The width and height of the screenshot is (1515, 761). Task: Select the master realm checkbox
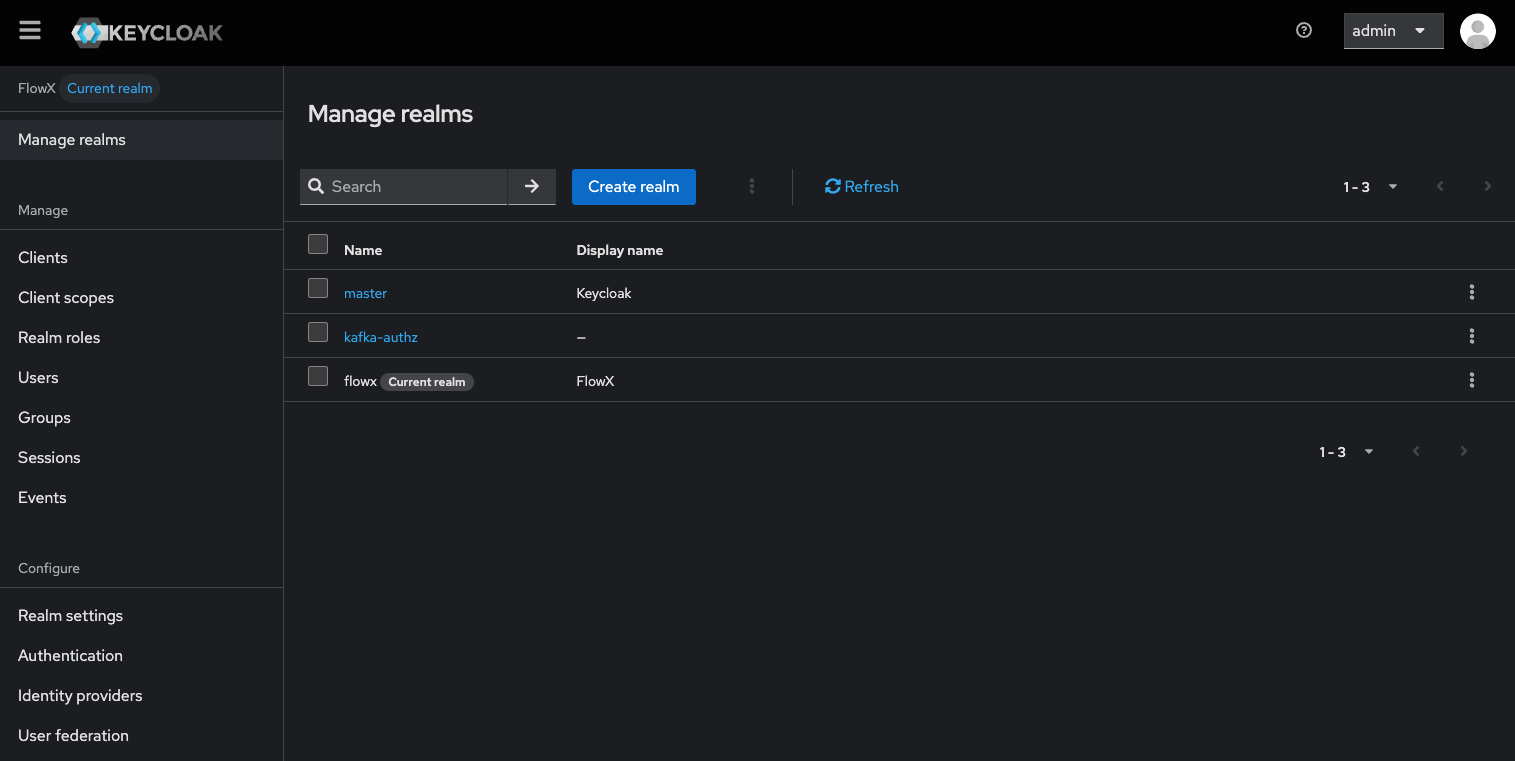pyautogui.click(x=318, y=288)
